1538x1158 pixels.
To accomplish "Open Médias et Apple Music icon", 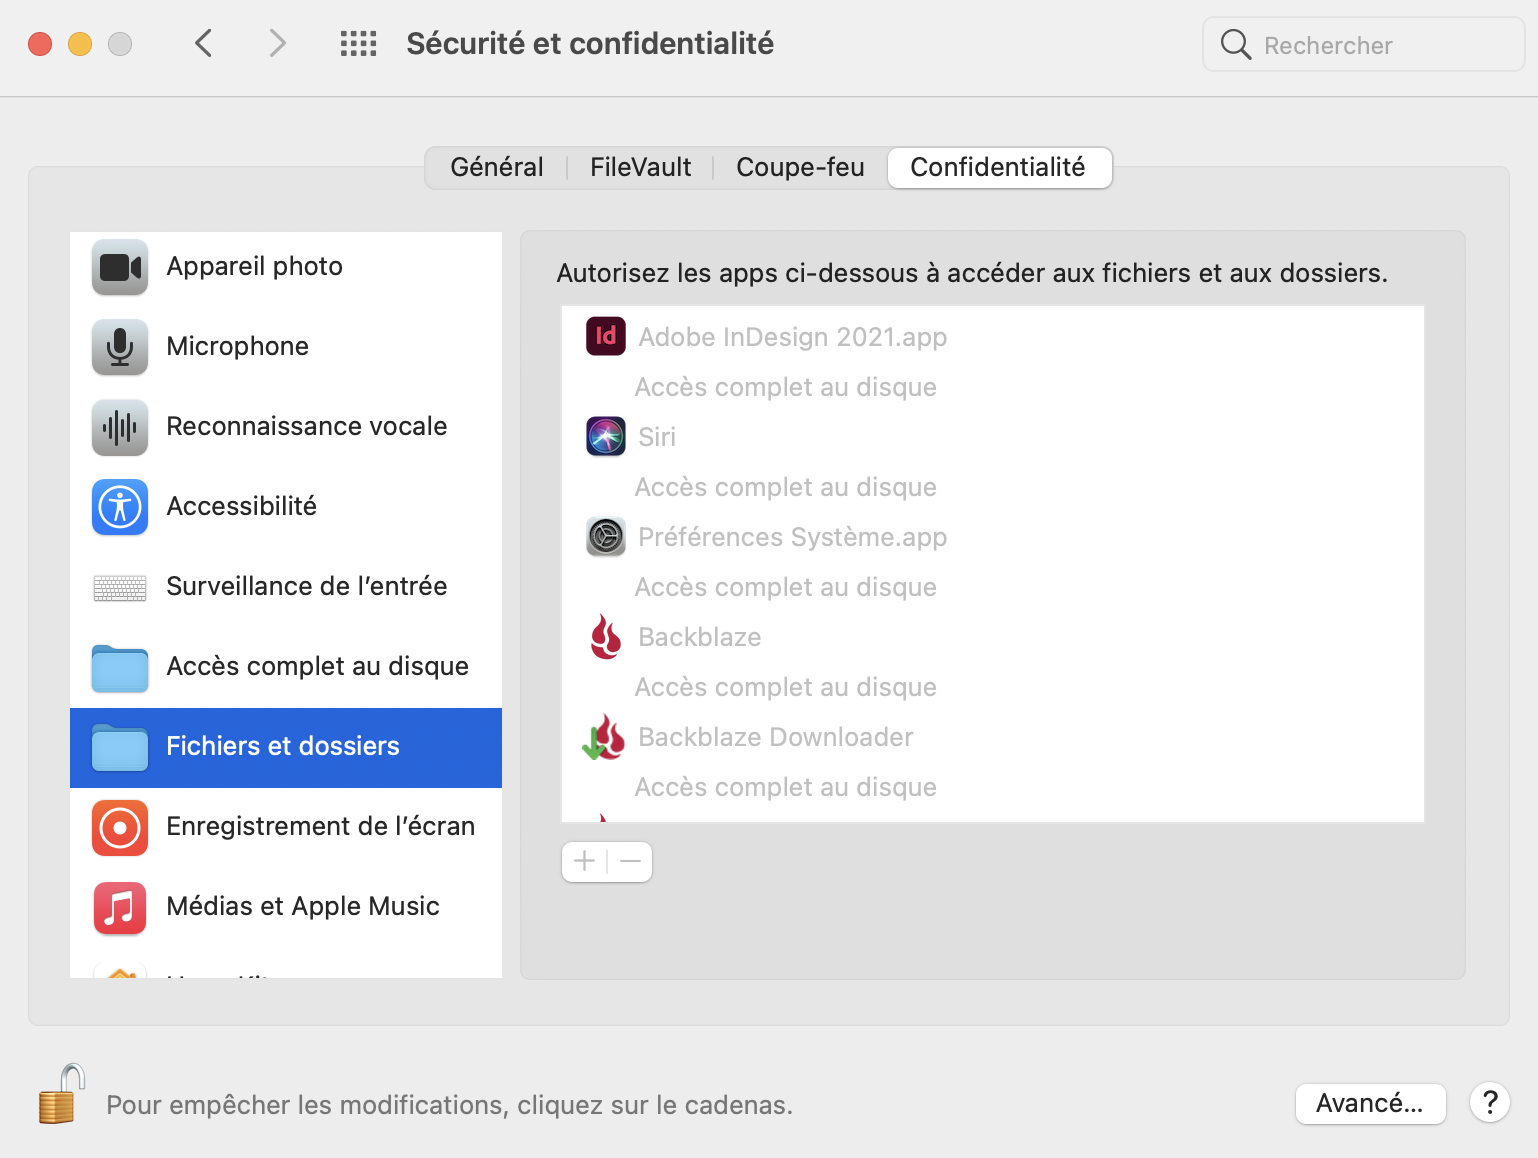I will [120, 907].
